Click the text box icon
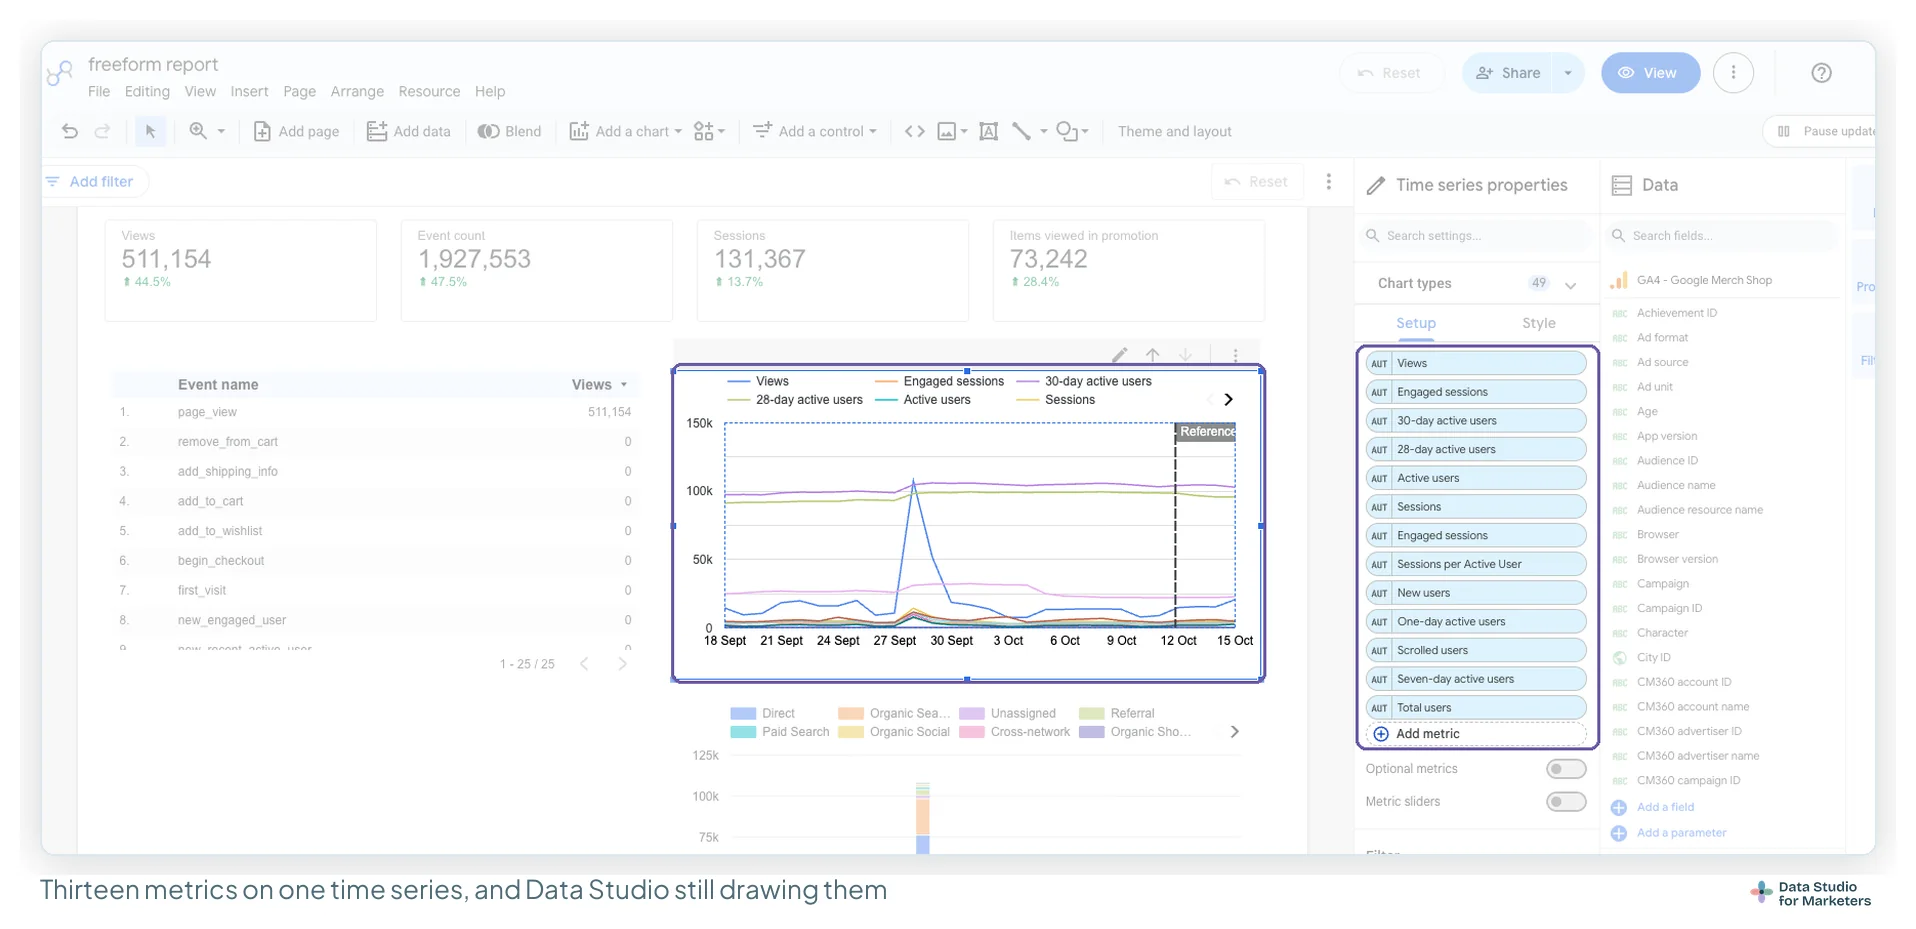1916x929 pixels. coord(988,131)
